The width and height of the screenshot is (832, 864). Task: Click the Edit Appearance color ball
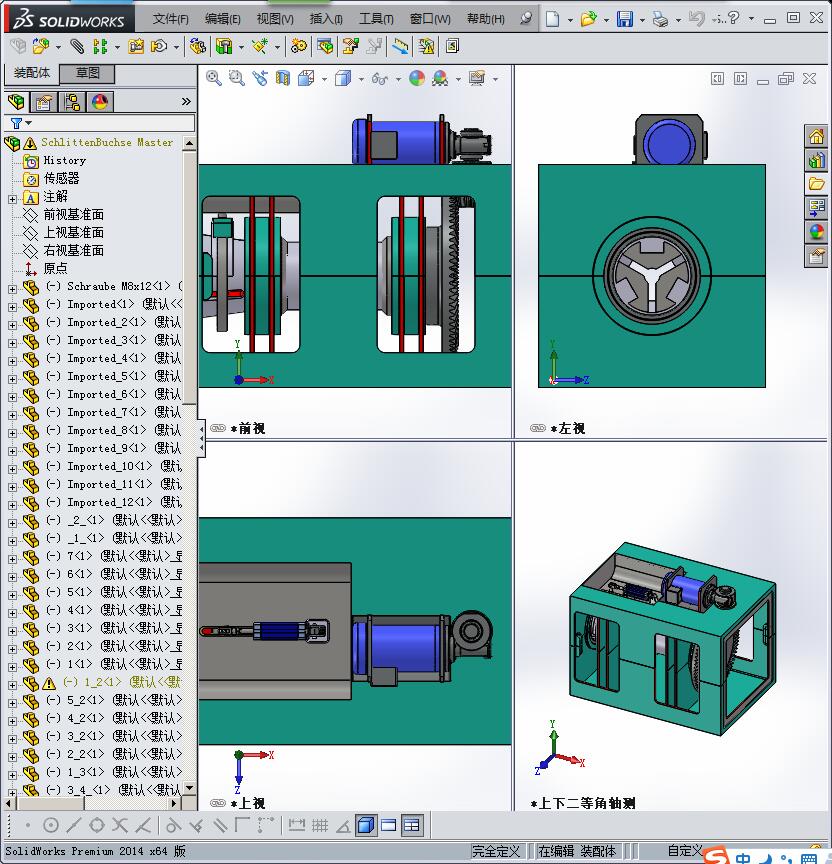pyautogui.click(x=417, y=78)
